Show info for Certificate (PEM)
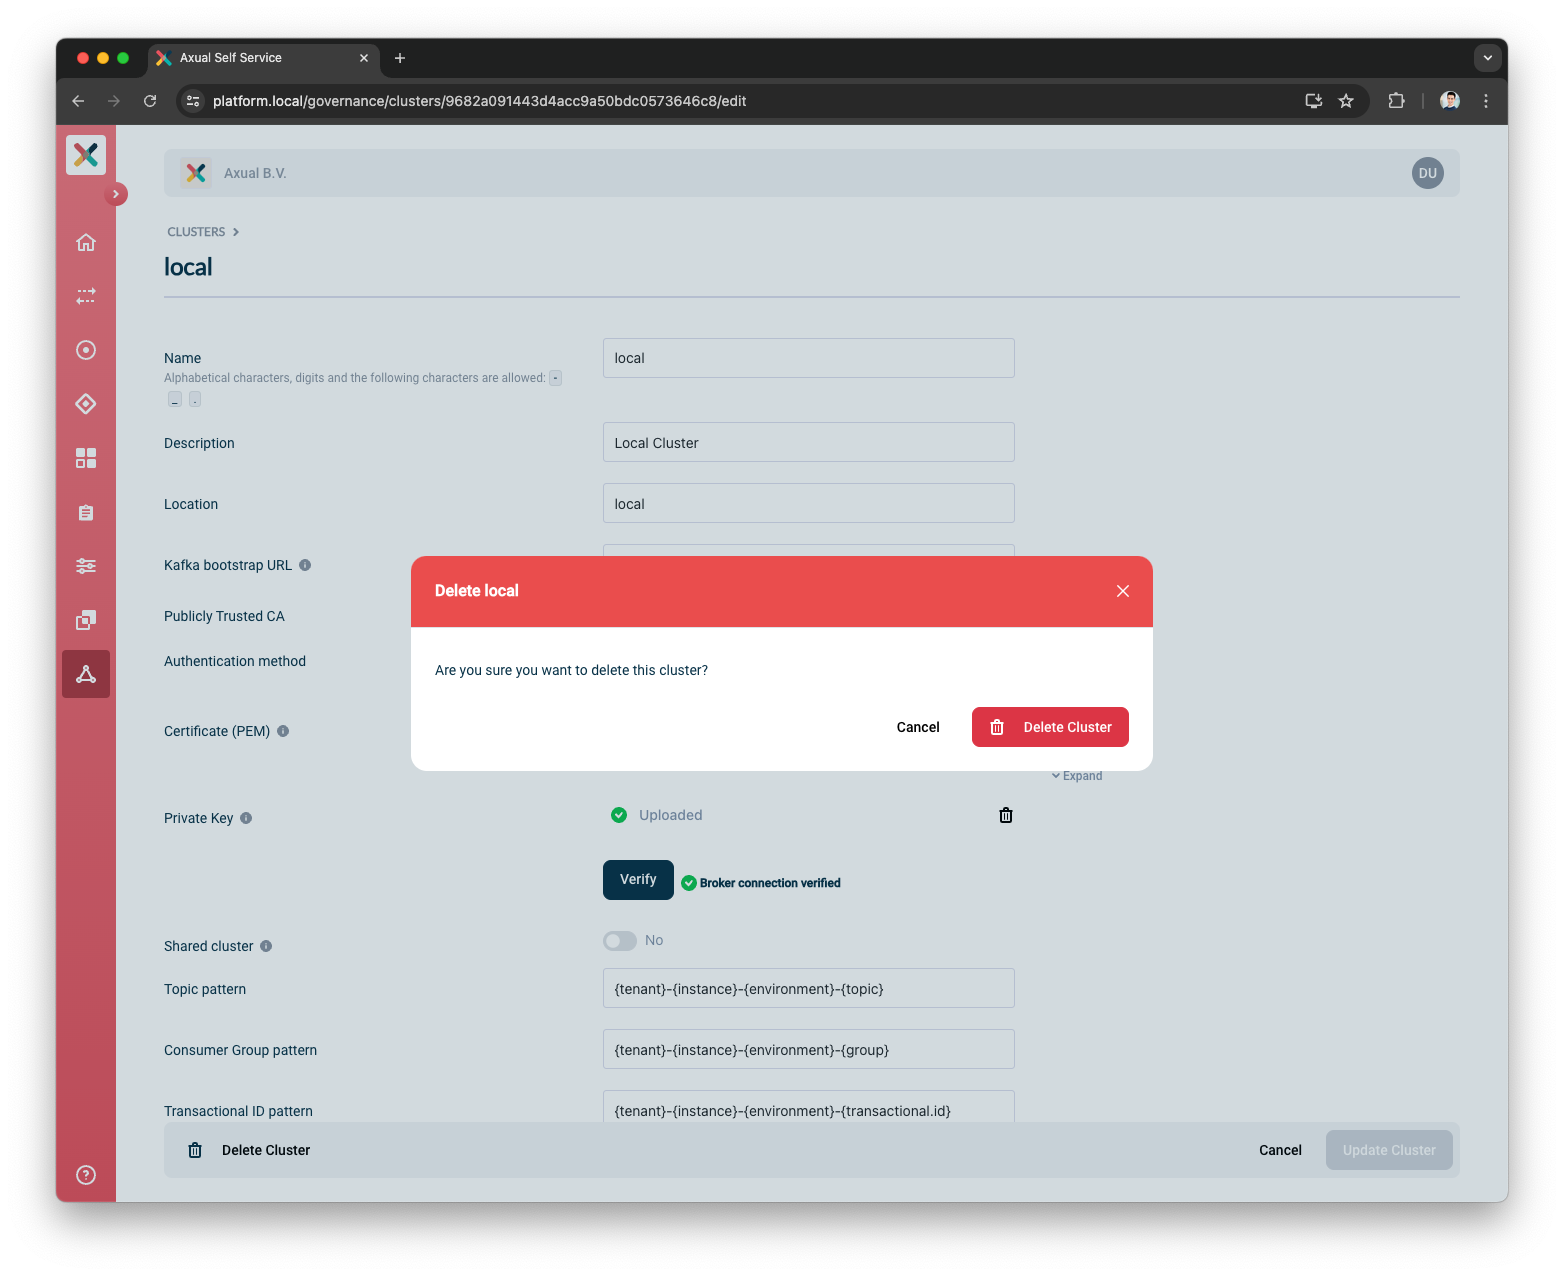 [283, 731]
